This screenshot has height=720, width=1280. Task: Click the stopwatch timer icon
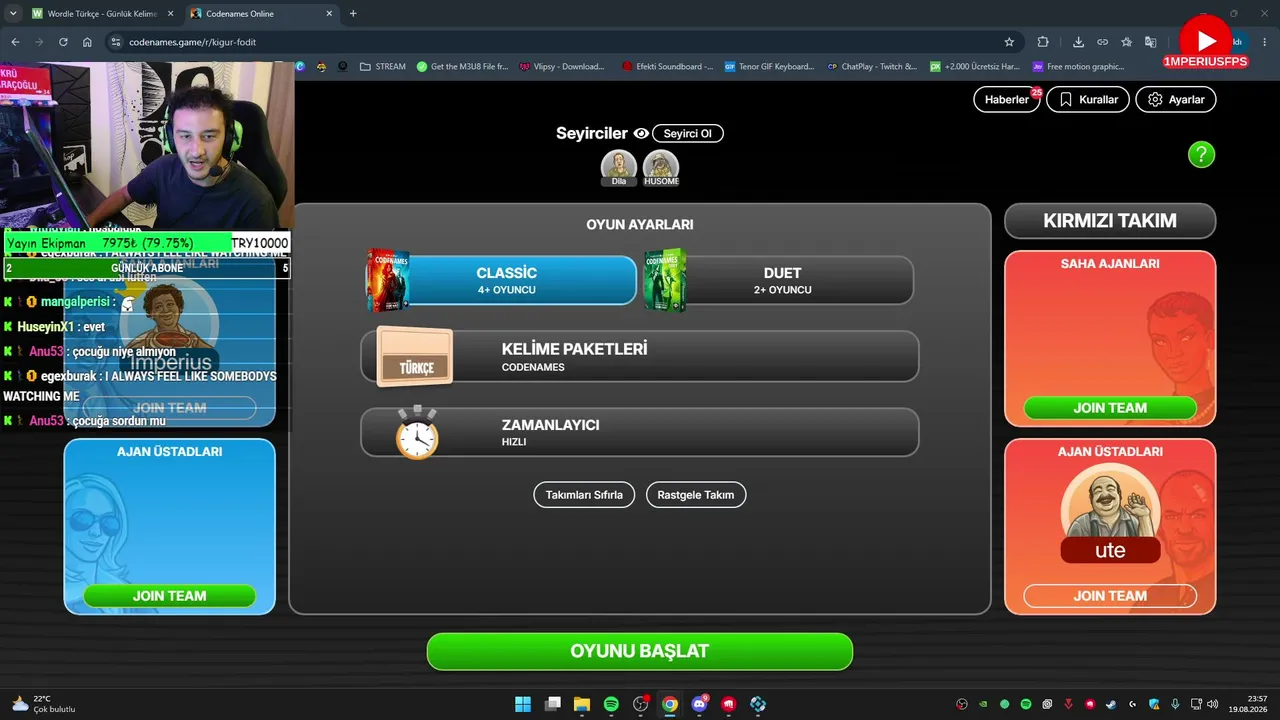point(417,433)
